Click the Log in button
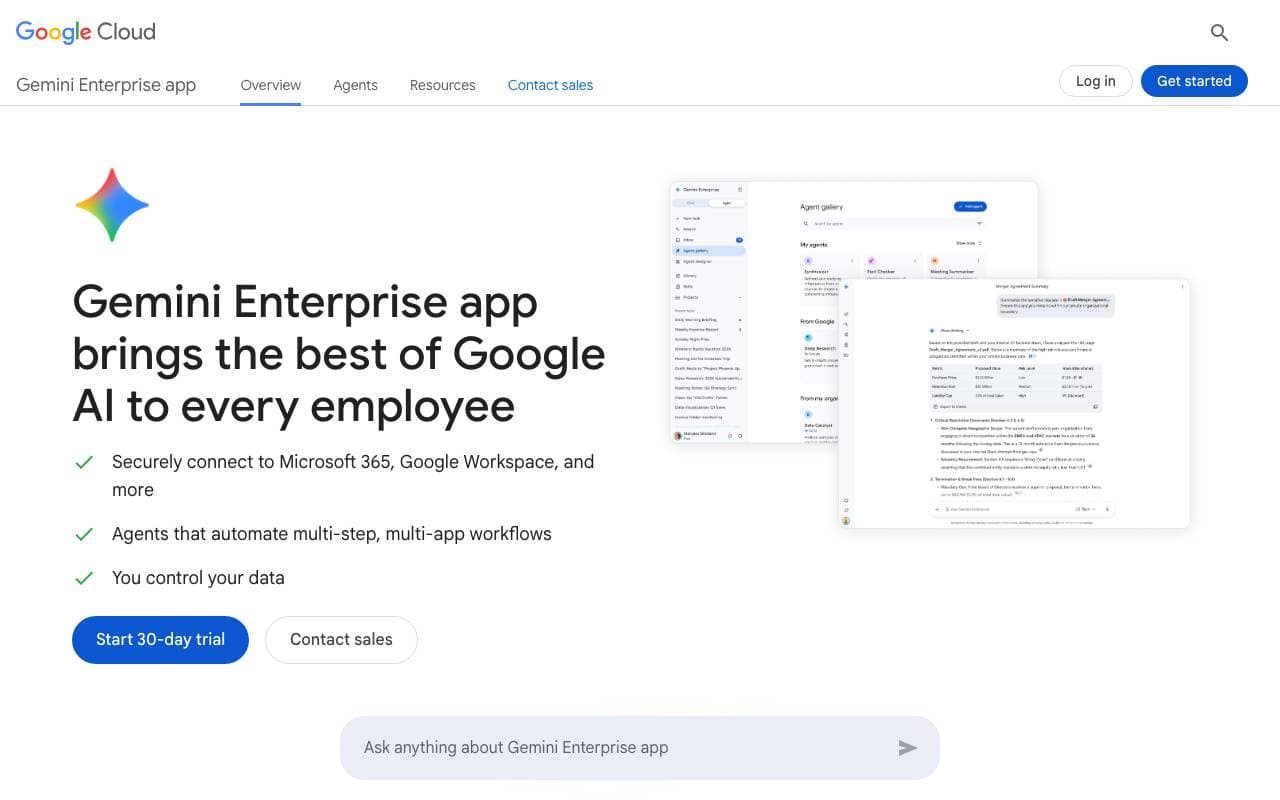This screenshot has width=1280, height=800. [x=1096, y=81]
